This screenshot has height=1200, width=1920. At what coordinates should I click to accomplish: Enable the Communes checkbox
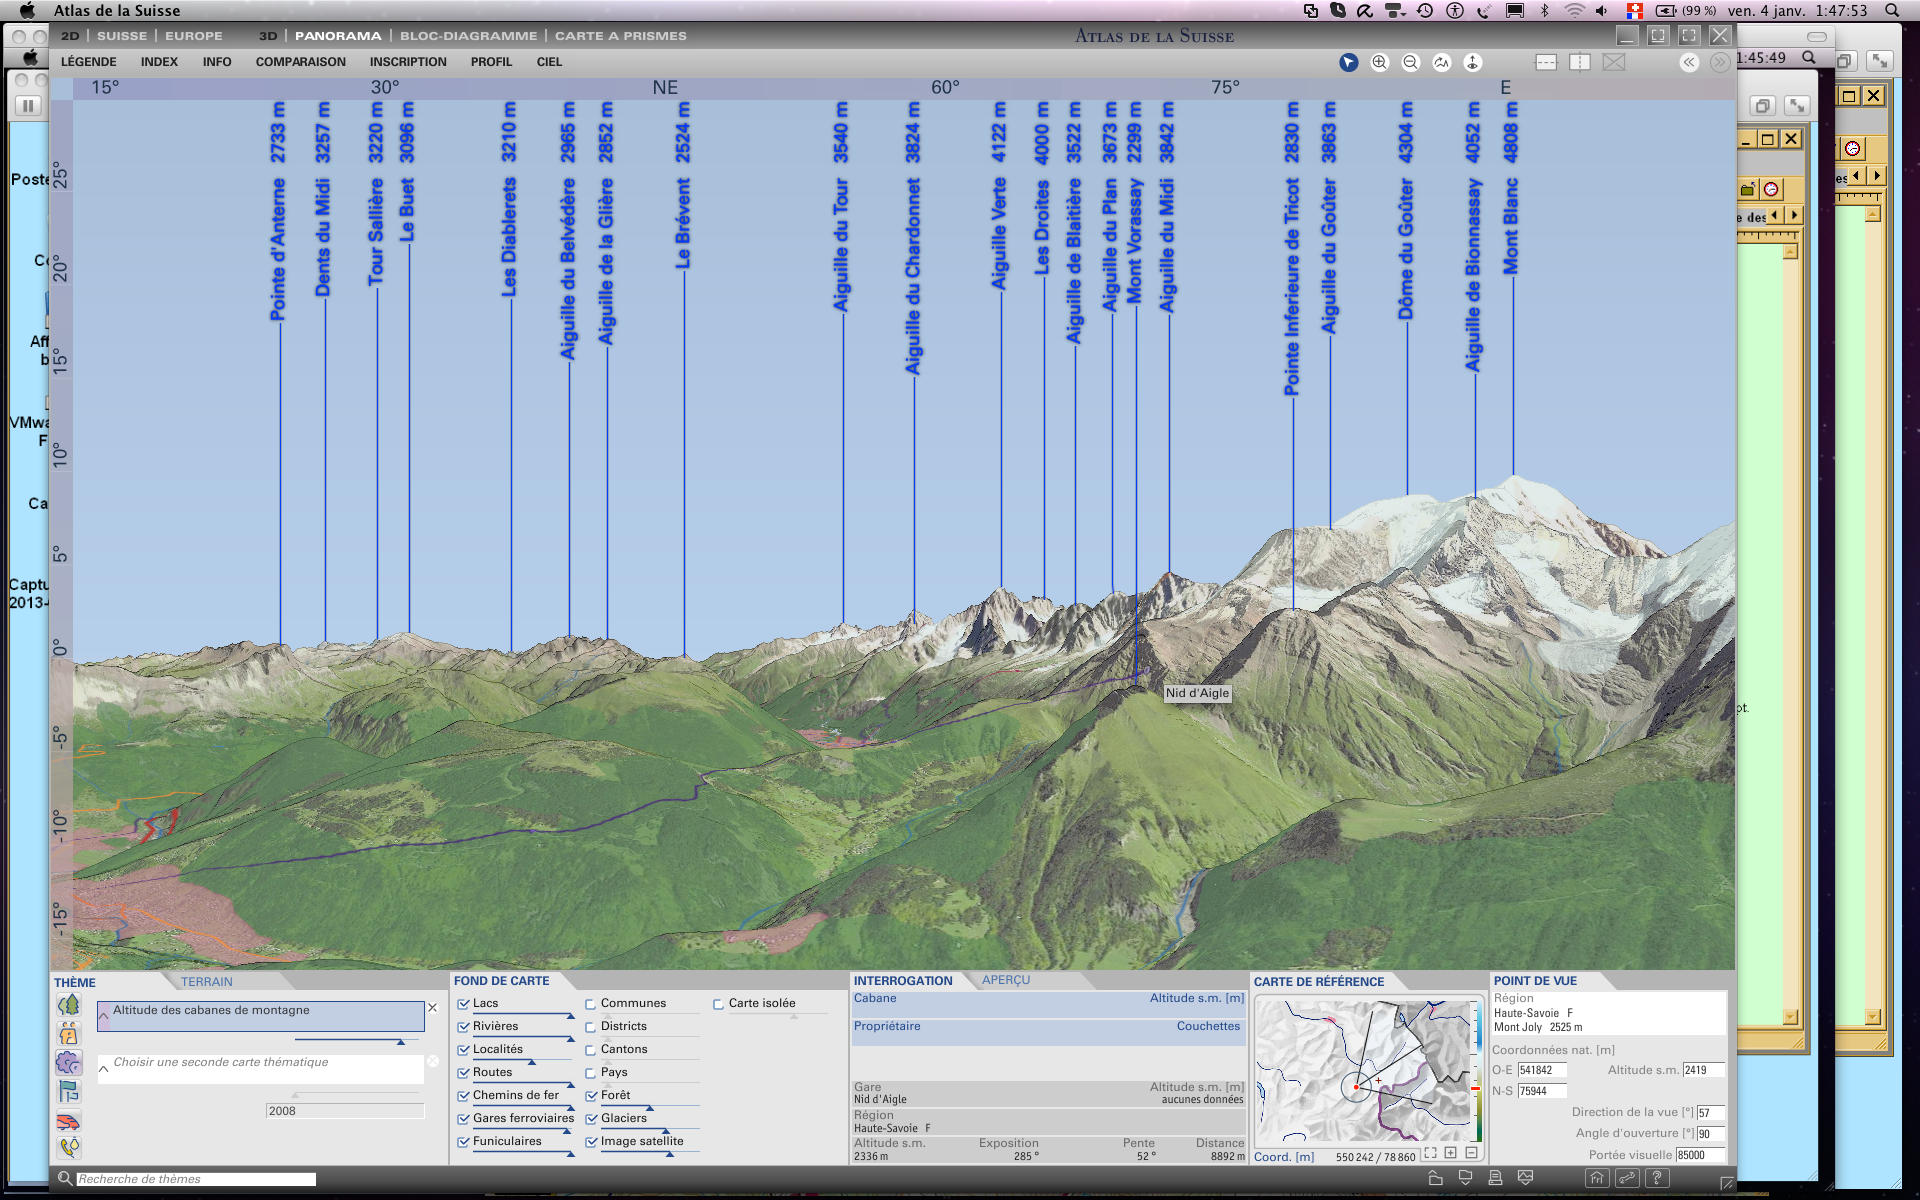591,1004
